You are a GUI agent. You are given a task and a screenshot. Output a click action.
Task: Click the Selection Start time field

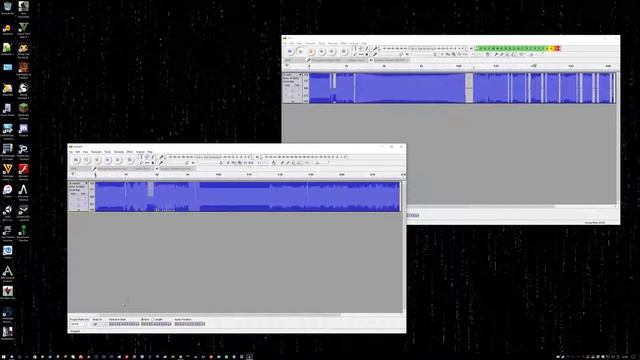(x=124, y=324)
